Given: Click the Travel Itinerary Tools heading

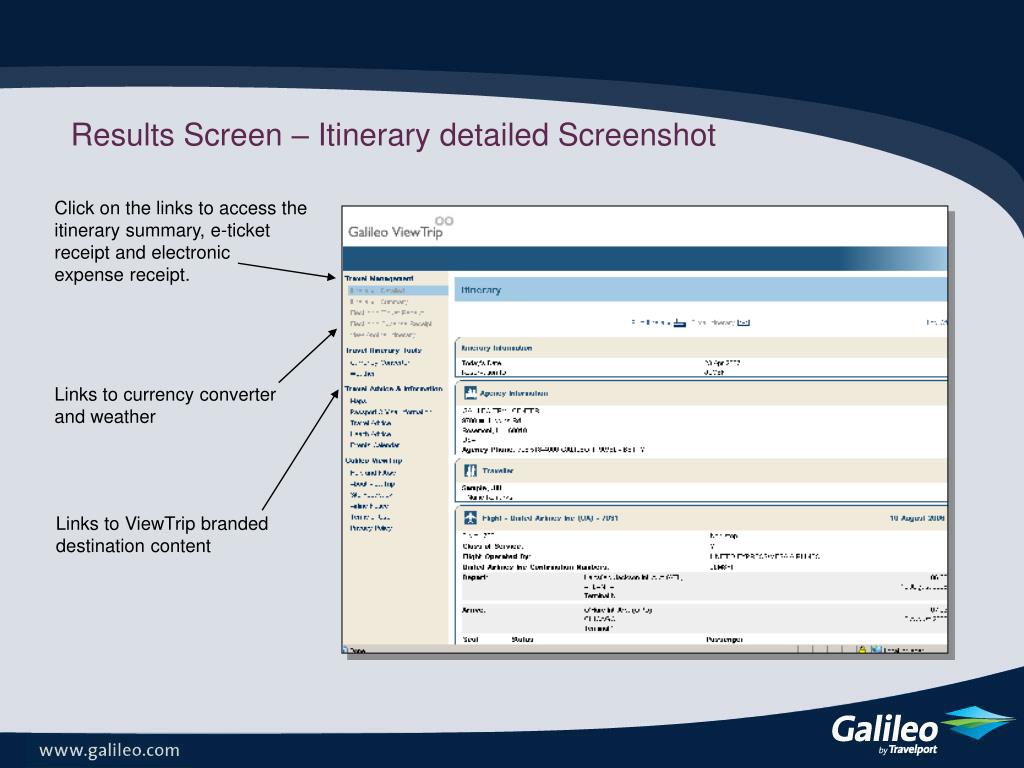Looking at the screenshot, I should coord(383,351).
